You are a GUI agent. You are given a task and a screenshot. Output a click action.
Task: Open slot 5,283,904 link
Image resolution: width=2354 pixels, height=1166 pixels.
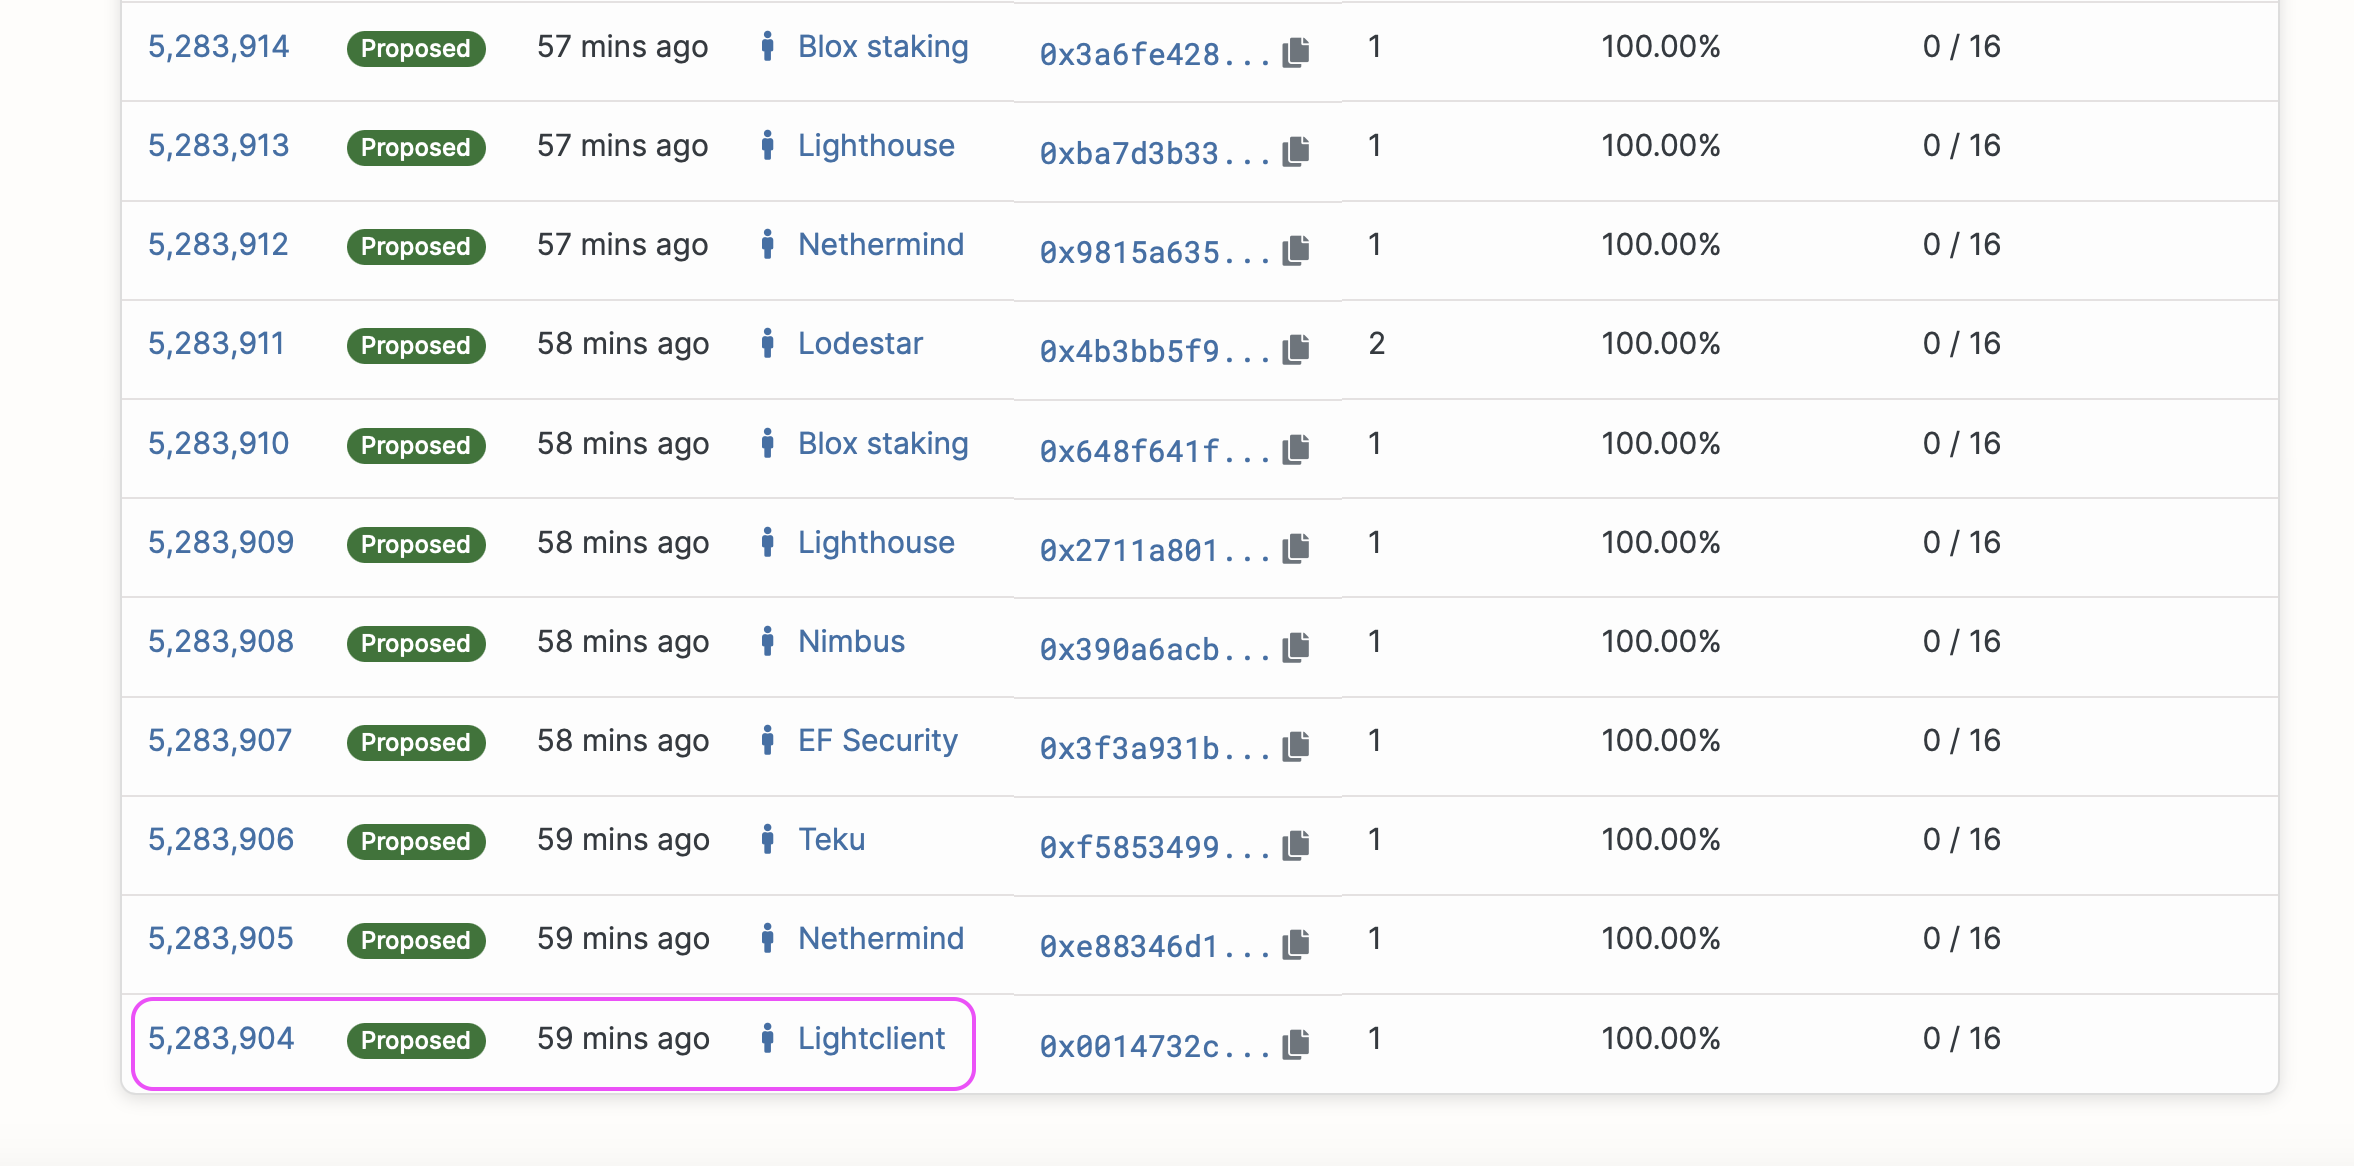[221, 1039]
